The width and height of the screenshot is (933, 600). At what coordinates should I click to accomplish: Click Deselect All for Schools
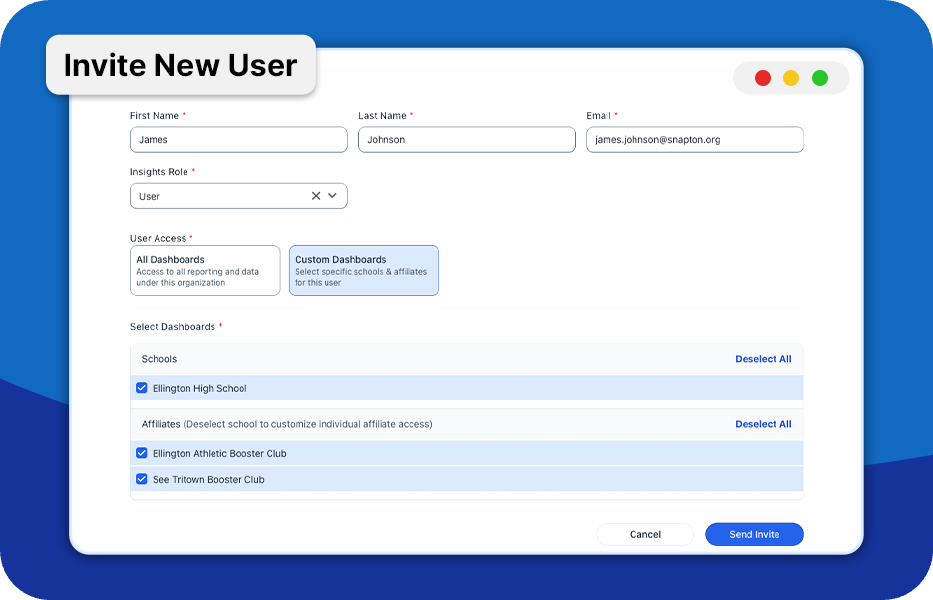[763, 359]
